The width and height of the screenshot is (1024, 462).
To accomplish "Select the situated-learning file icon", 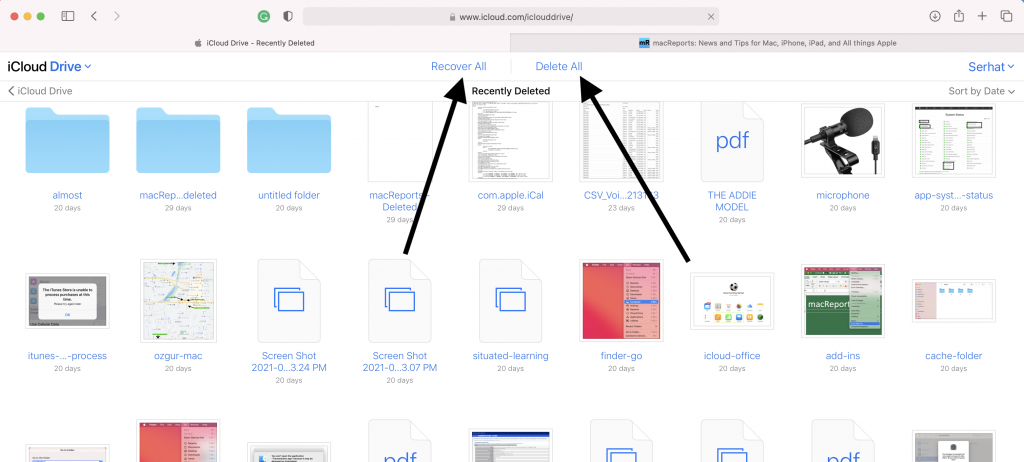I will [x=511, y=301].
